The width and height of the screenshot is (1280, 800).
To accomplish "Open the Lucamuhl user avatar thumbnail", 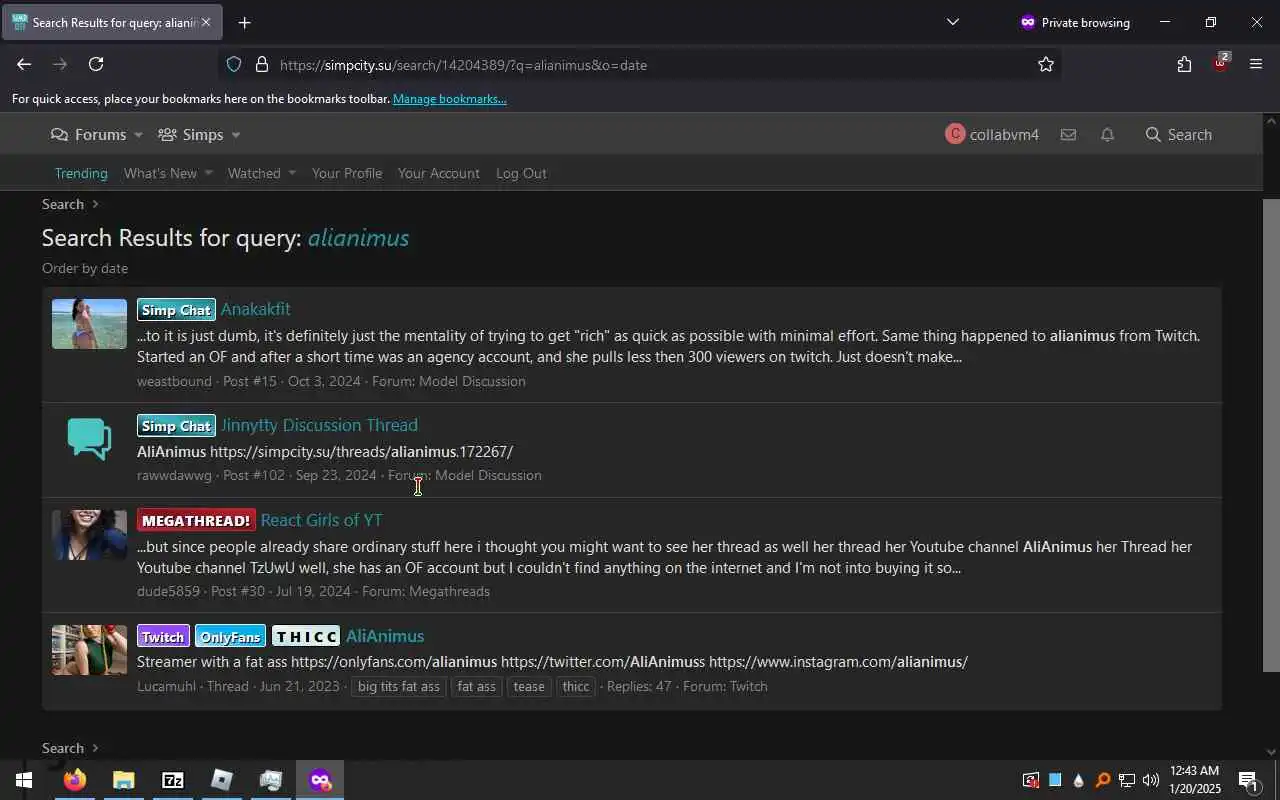I will pyautogui.click(x=89, y=650).
